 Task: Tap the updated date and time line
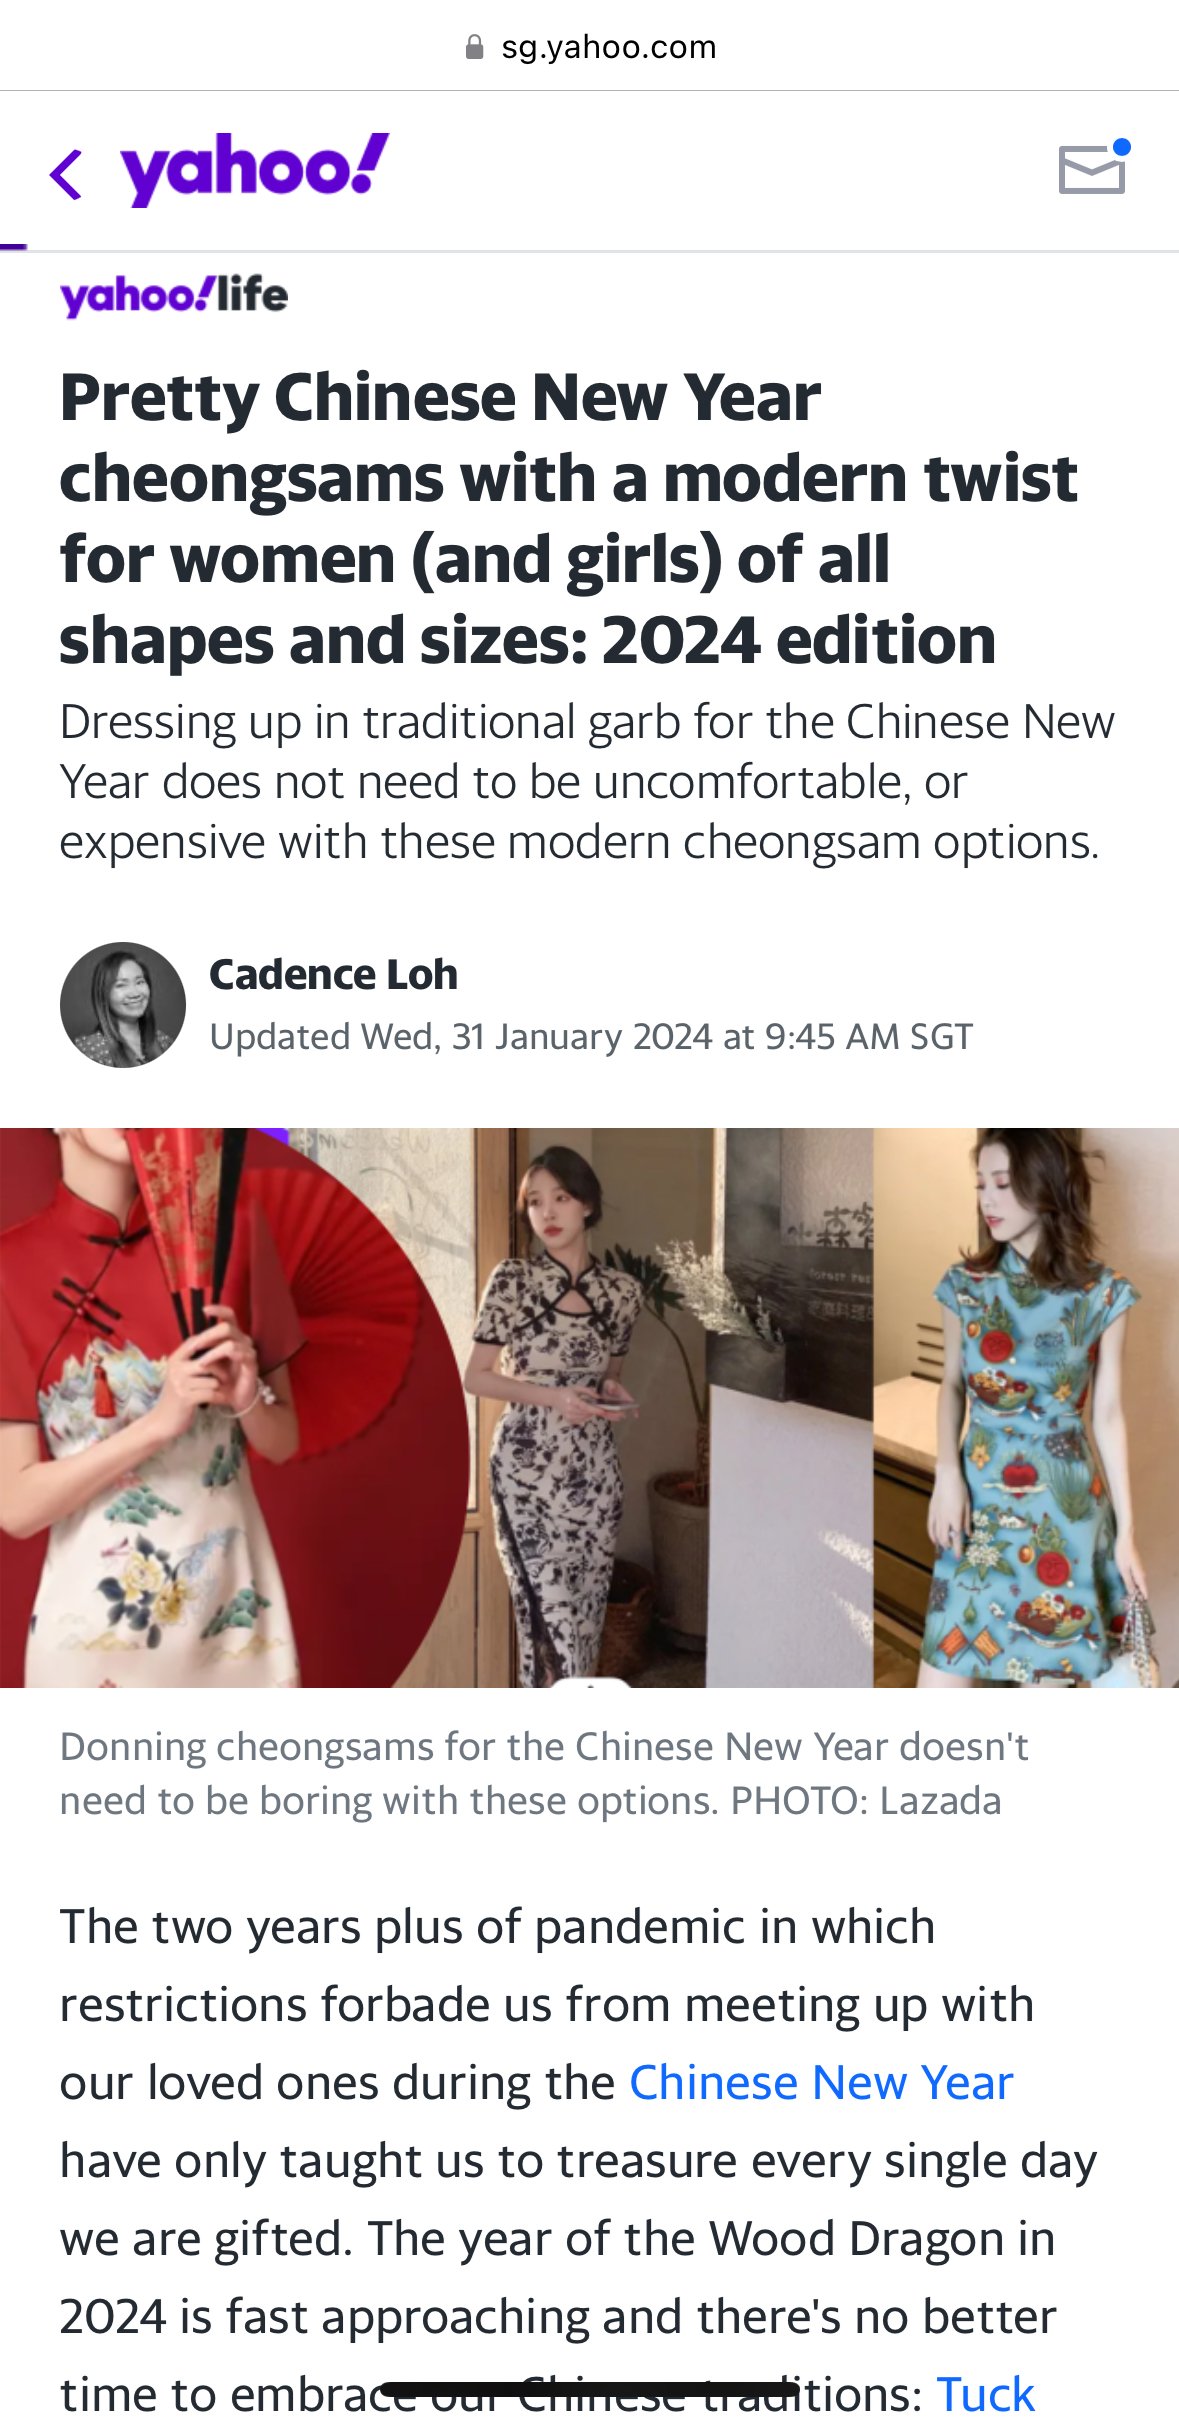(x=591, y=1036)
